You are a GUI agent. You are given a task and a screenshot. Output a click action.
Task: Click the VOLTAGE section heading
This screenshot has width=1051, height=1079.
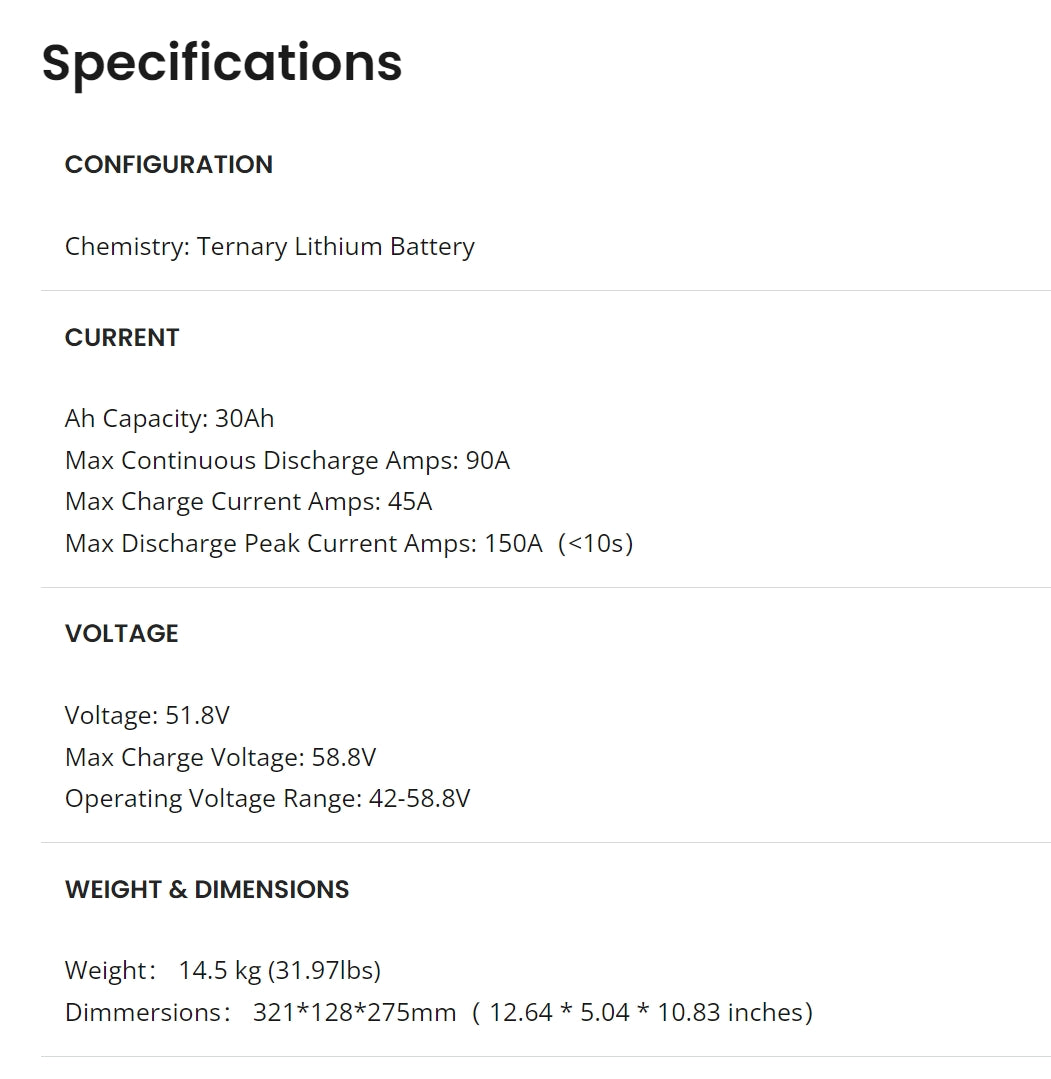tap(121, 634)
